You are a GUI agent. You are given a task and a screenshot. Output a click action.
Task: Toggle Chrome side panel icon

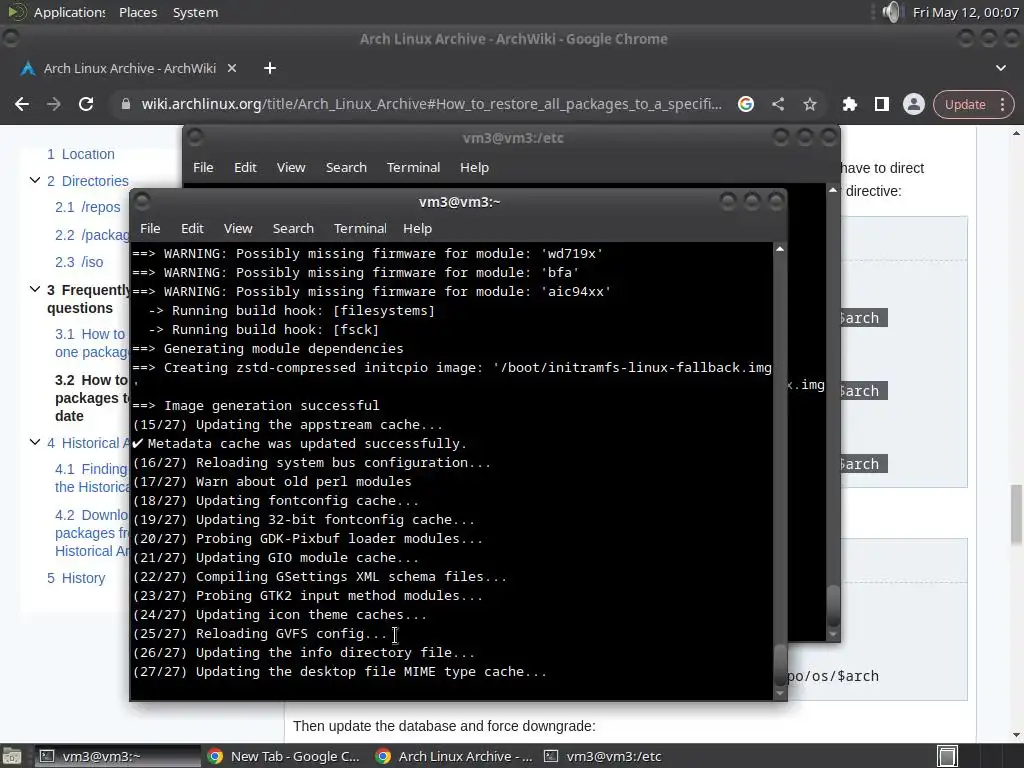click(x=882, y=104)
